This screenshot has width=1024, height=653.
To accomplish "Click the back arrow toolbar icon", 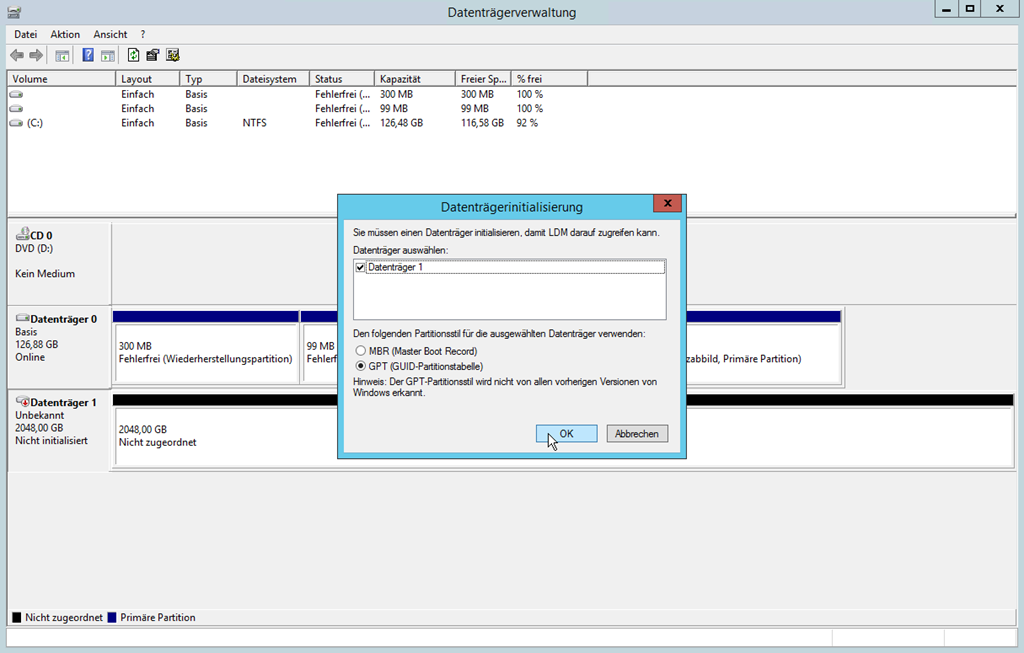I will click(17, 55).
